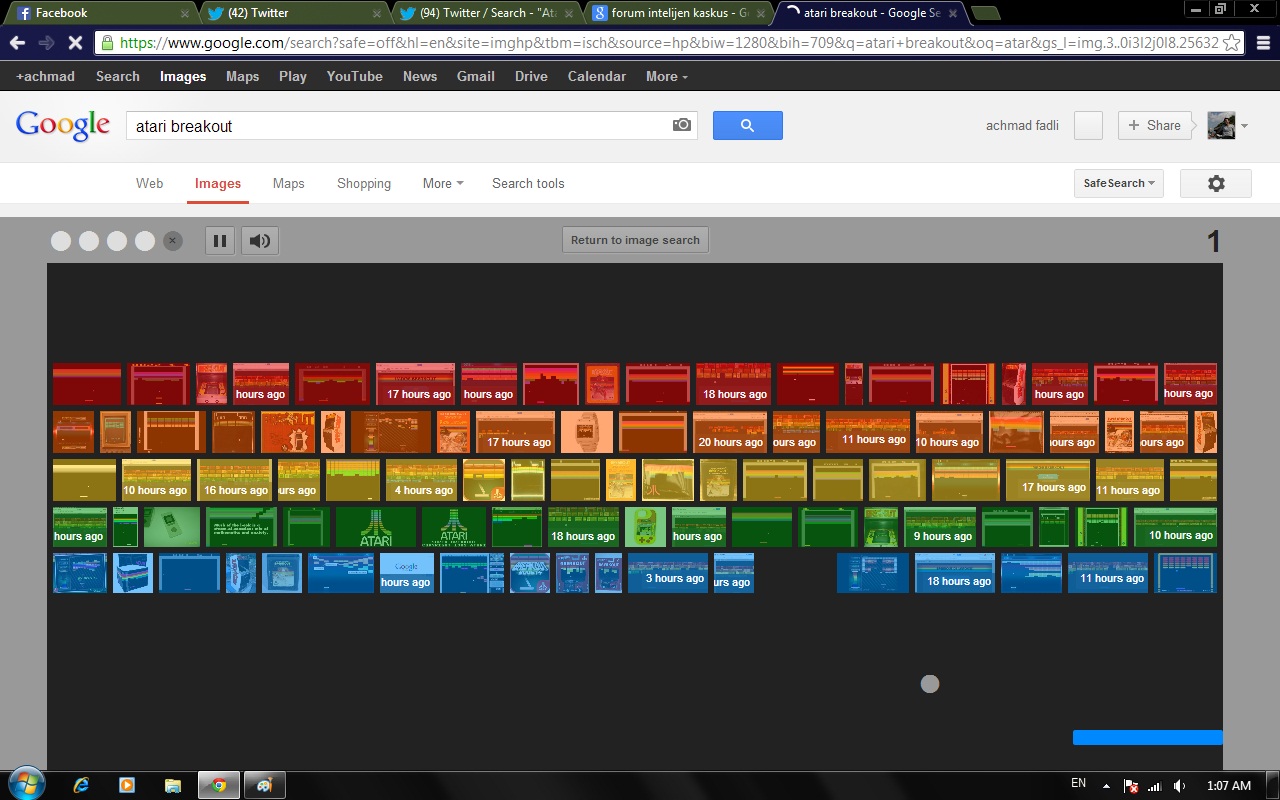Go back with Chrome's back arrow
The width and height of the screenshot is (1280, 800).
[x=17, y=43]
